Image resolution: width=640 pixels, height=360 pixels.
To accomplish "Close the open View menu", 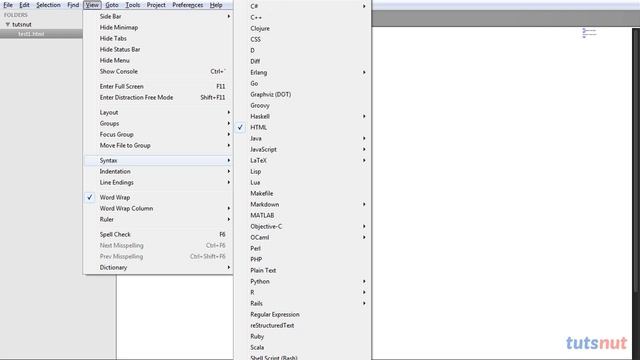I will [x=92, y=5].
